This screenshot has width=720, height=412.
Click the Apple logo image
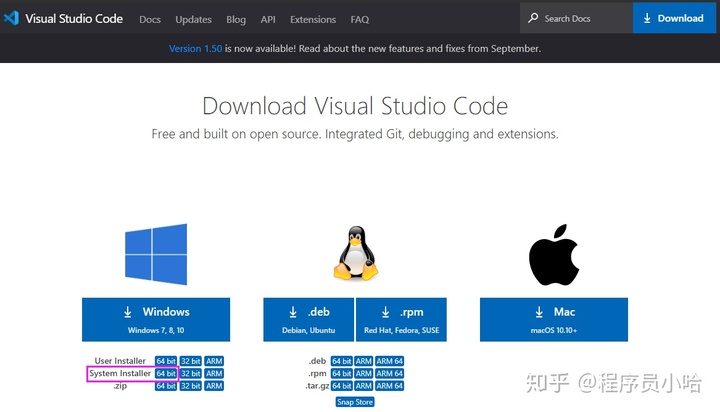pyautogui.click(x=554, y=255)
